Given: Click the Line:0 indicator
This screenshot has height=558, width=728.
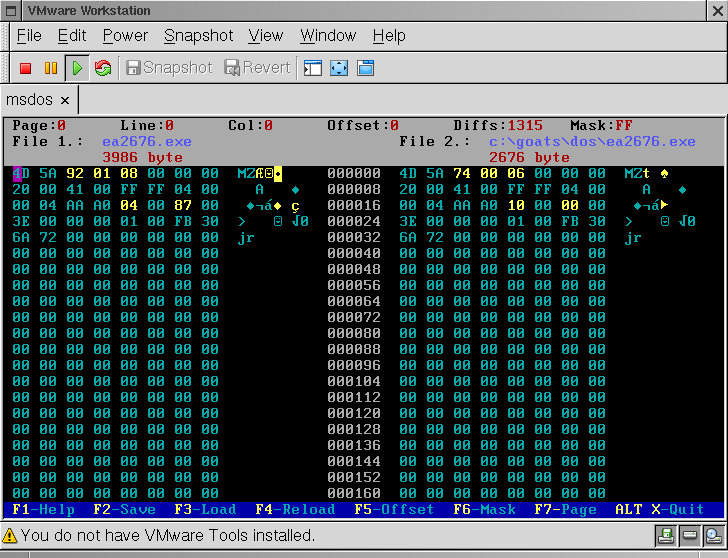Looking at the screenshot, I should (147, 125).
